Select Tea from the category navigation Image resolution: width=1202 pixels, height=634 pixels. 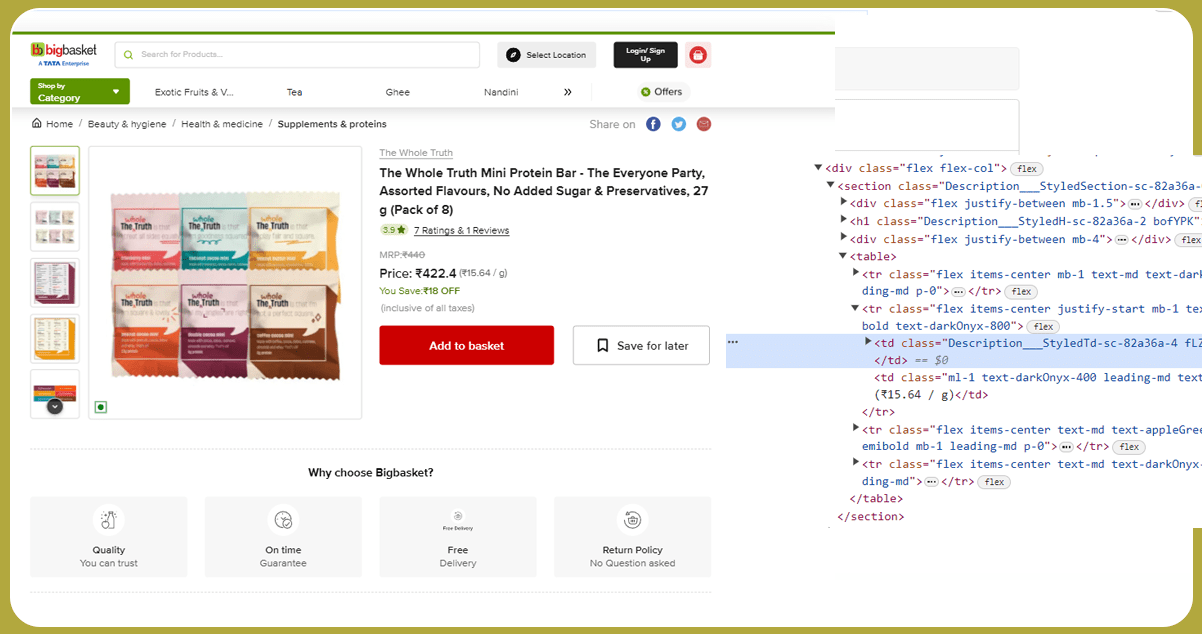point(294,91)
